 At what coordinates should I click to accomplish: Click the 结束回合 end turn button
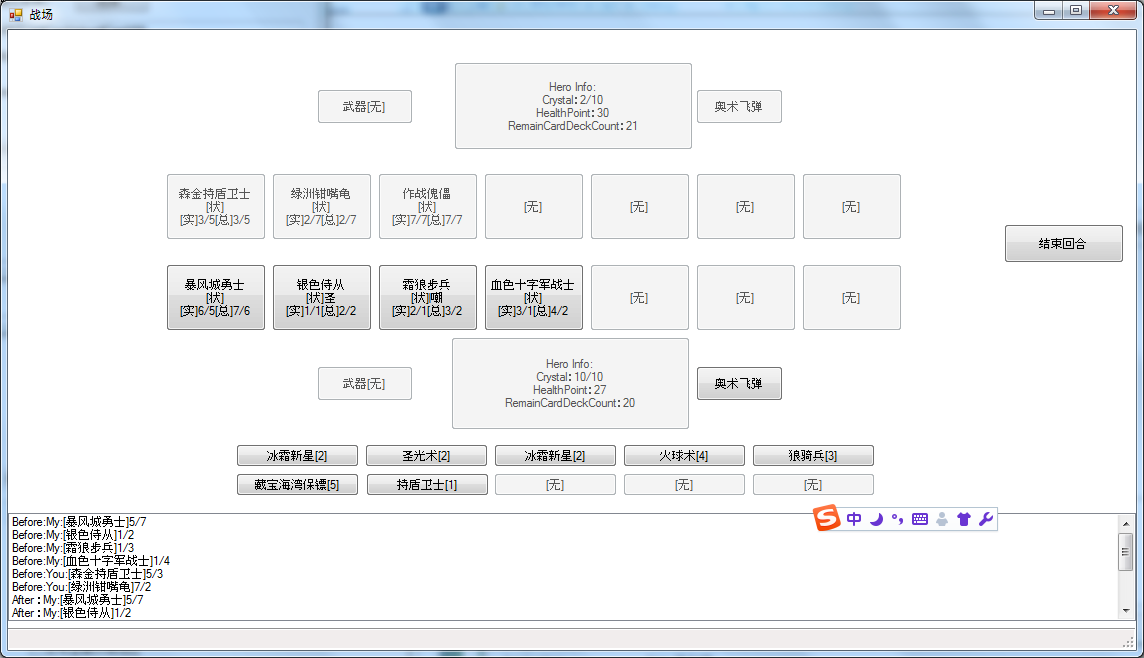pos(1063,244)
